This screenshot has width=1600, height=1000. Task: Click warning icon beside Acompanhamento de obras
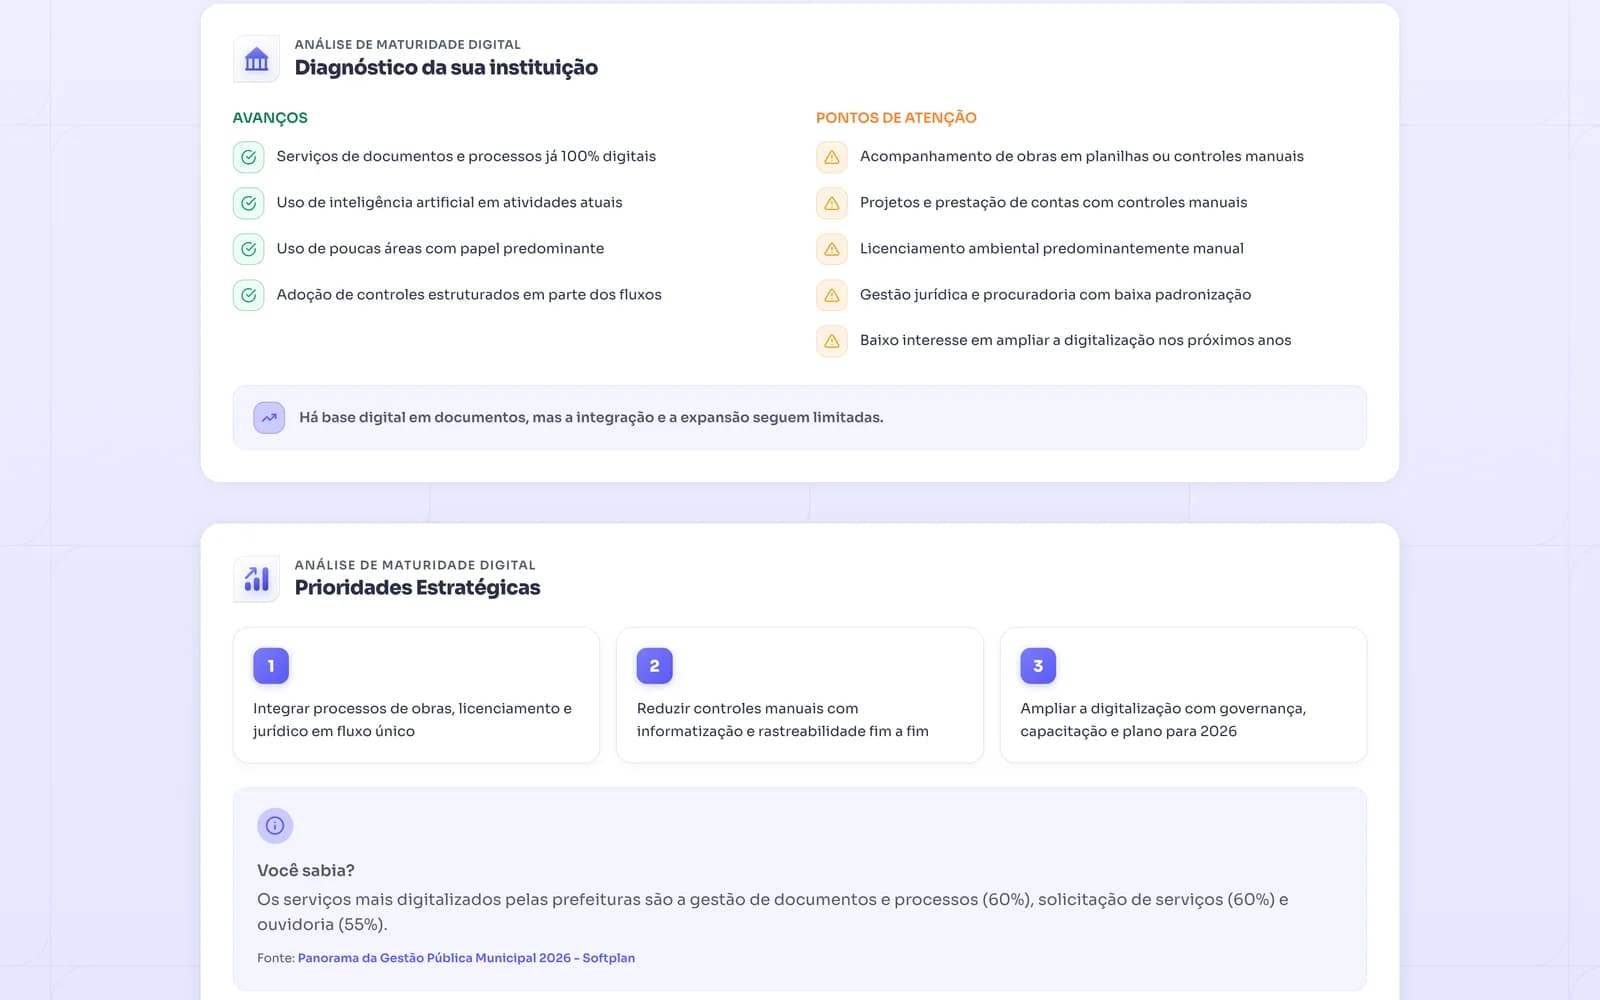click(832, 157)
